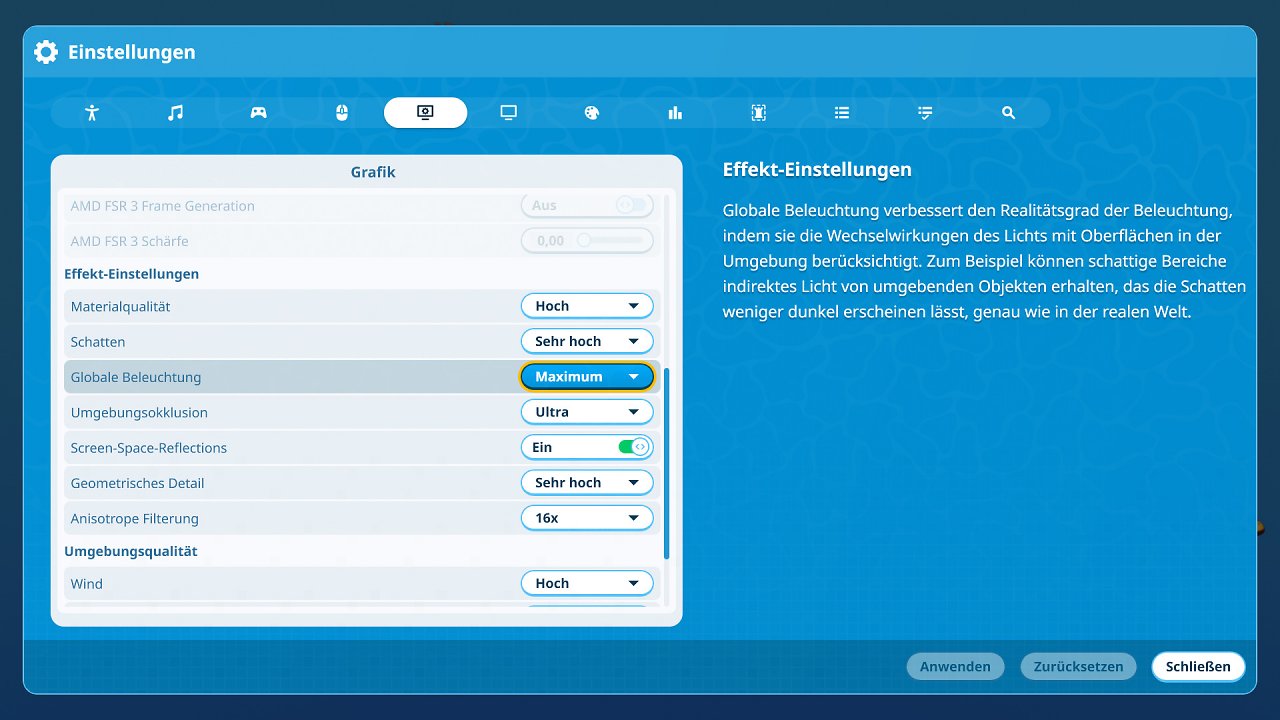Open the gamepad controls settings icon
This screenshot has width=1280, height=720.
258,113
